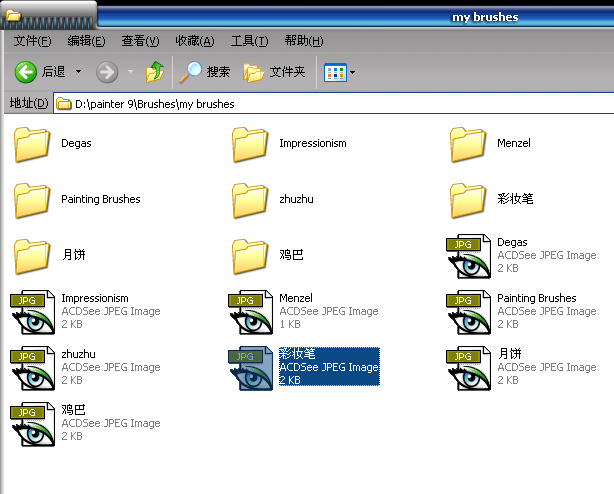
Task: Click the title bar folder icon
Action: (x=13, y=15)
